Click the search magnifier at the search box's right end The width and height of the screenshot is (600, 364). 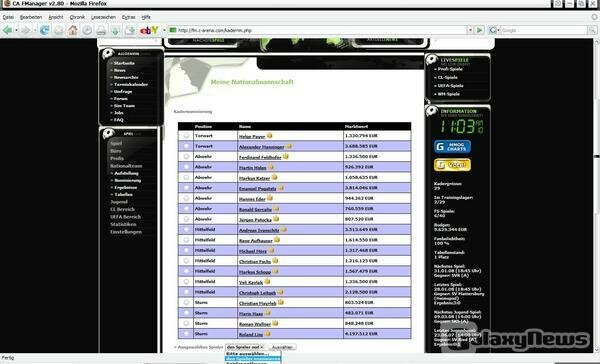click(592, 30)
